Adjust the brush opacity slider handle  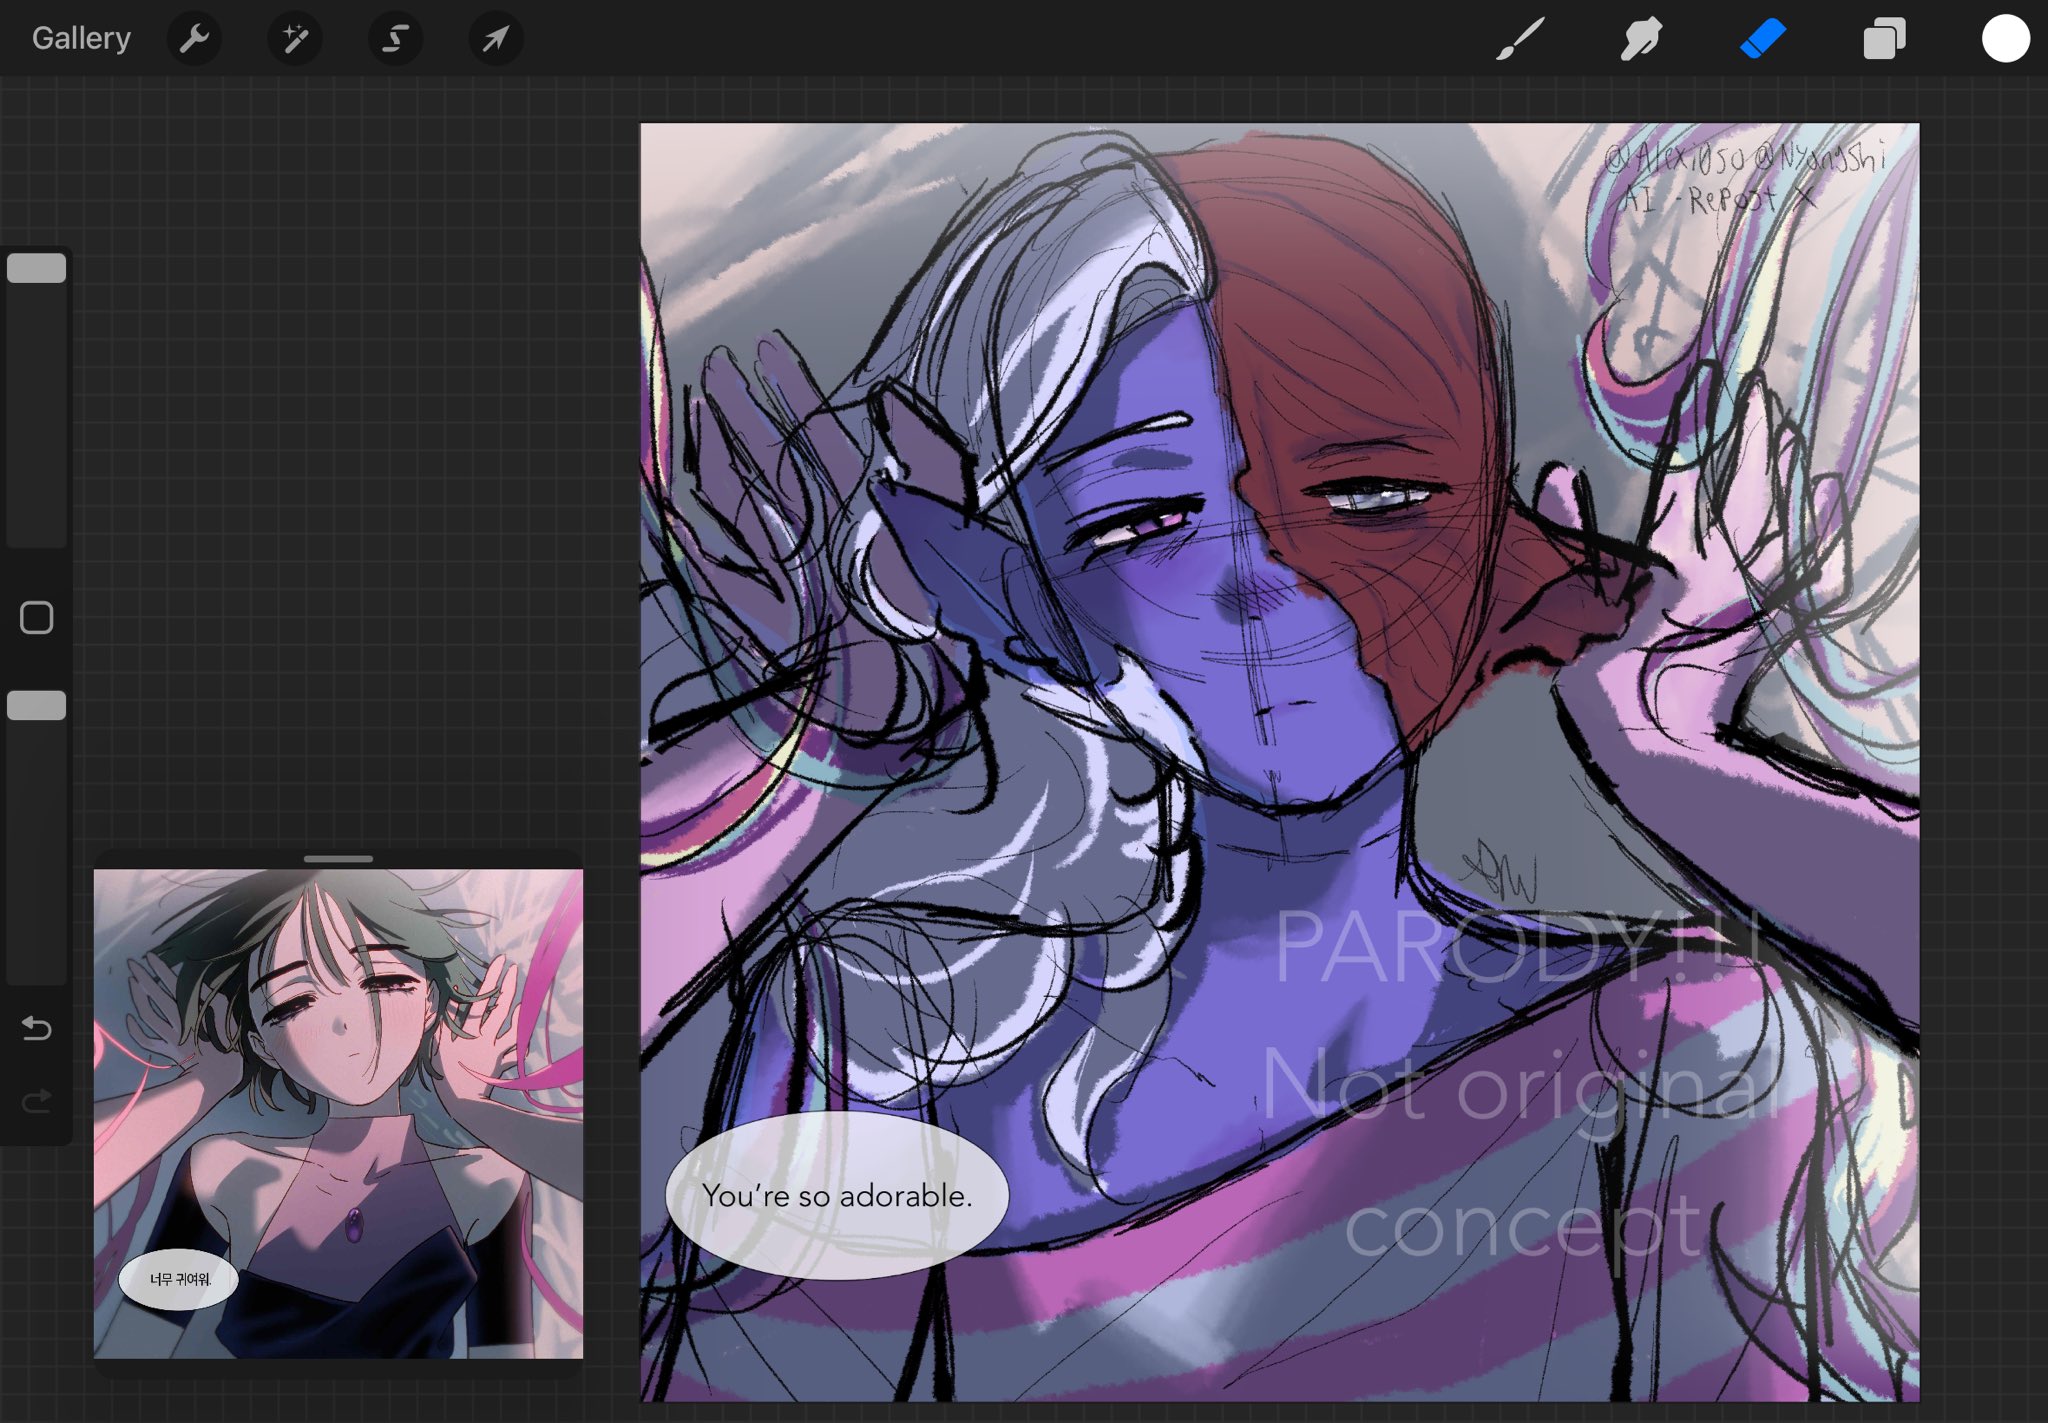(37, 705)
